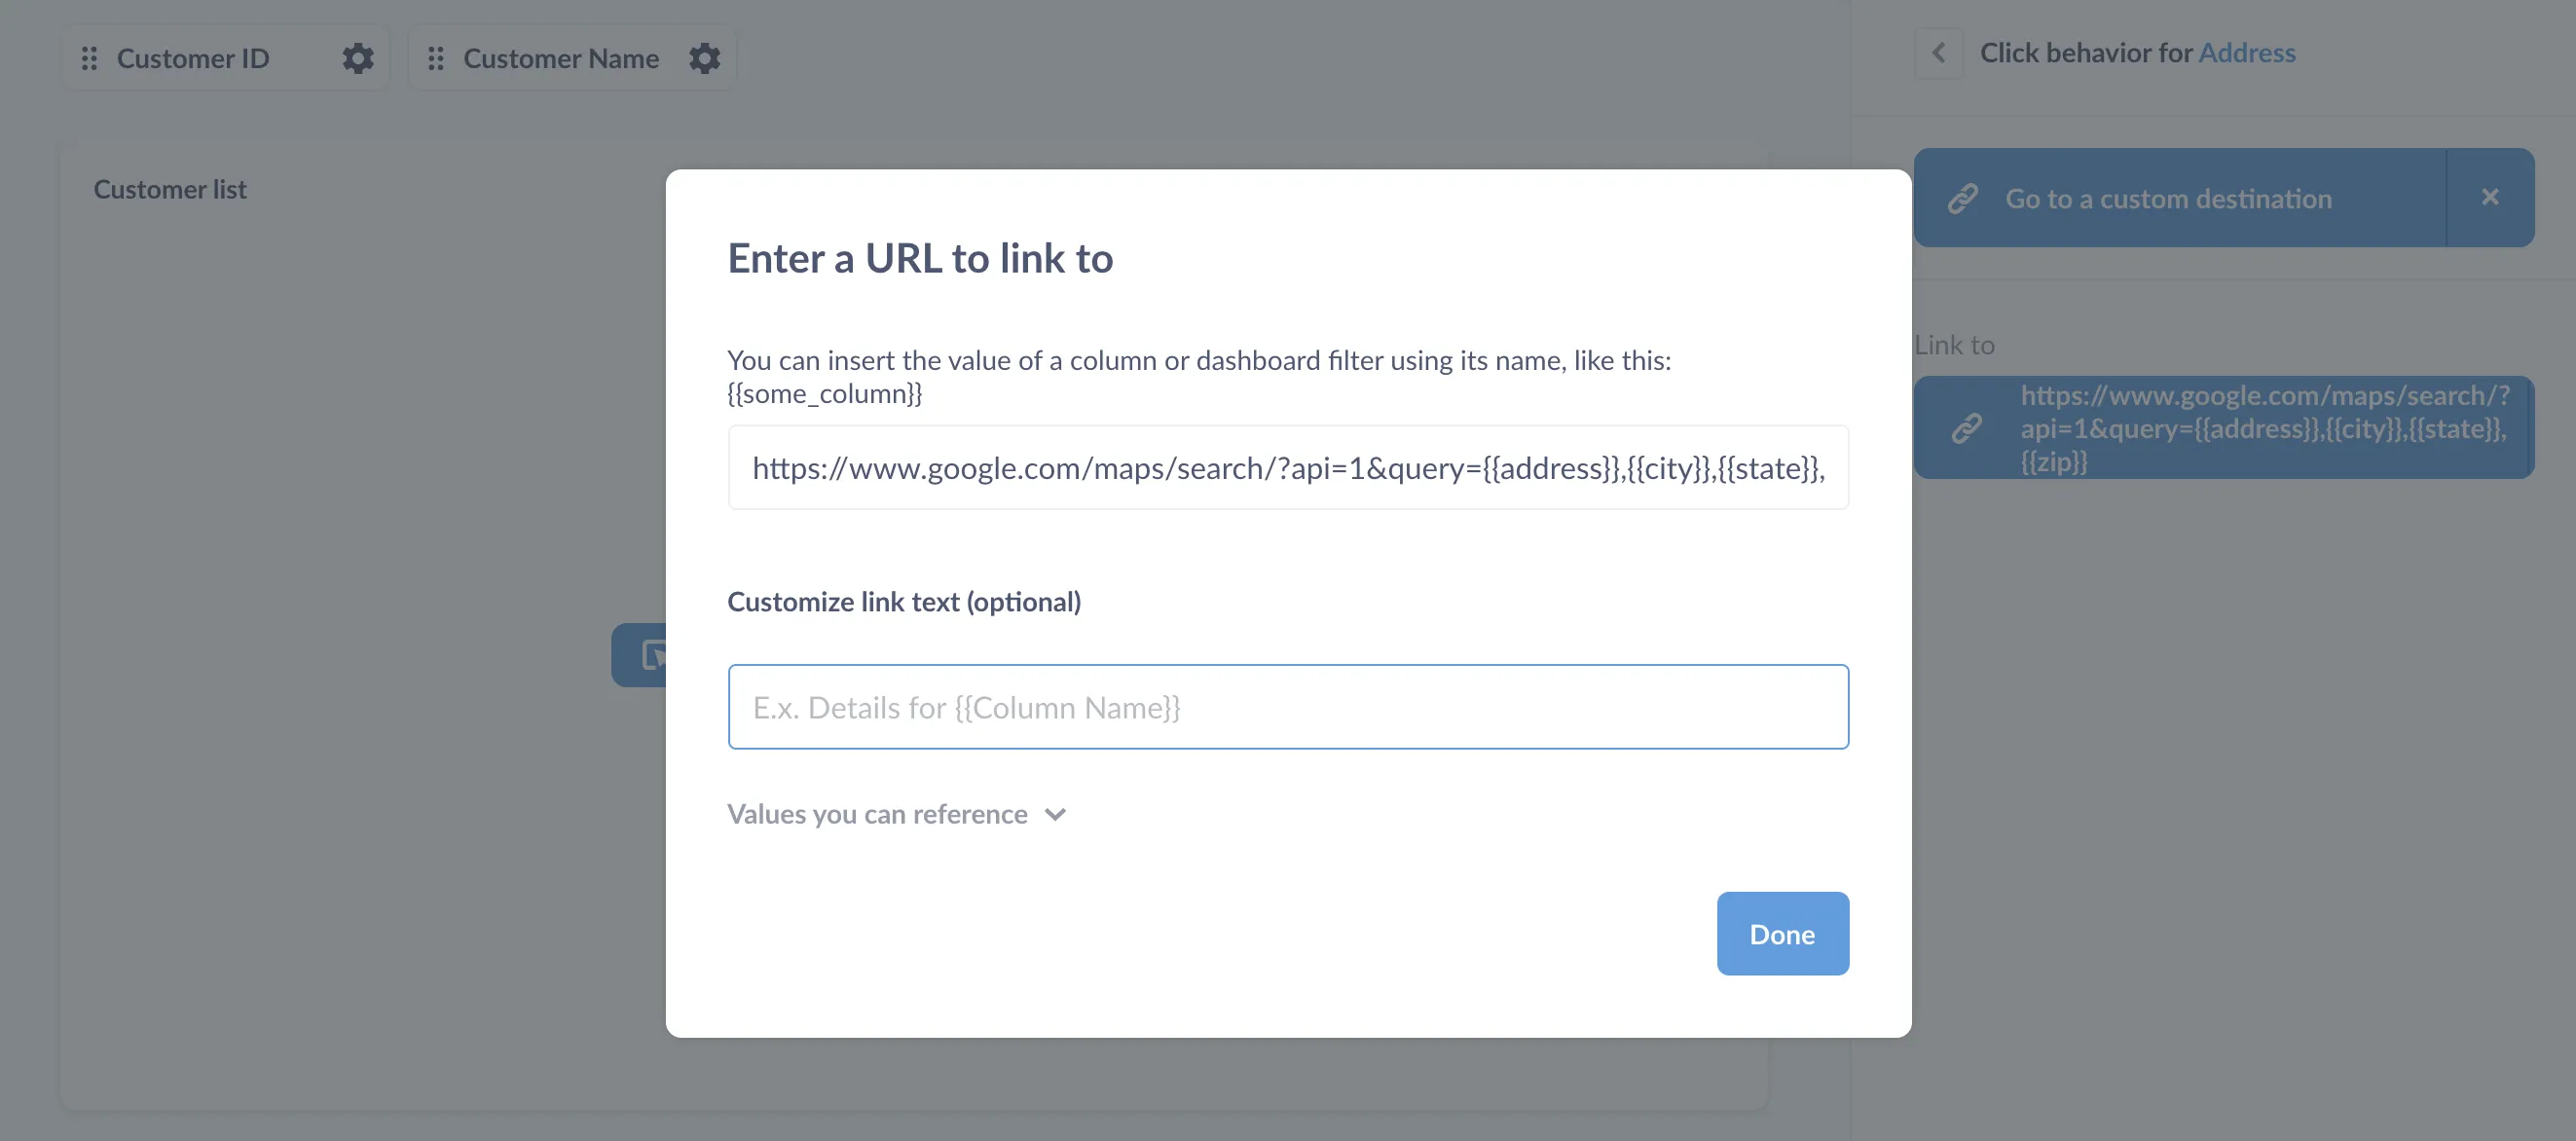Click the customize link text field

tap(1288, 707)
